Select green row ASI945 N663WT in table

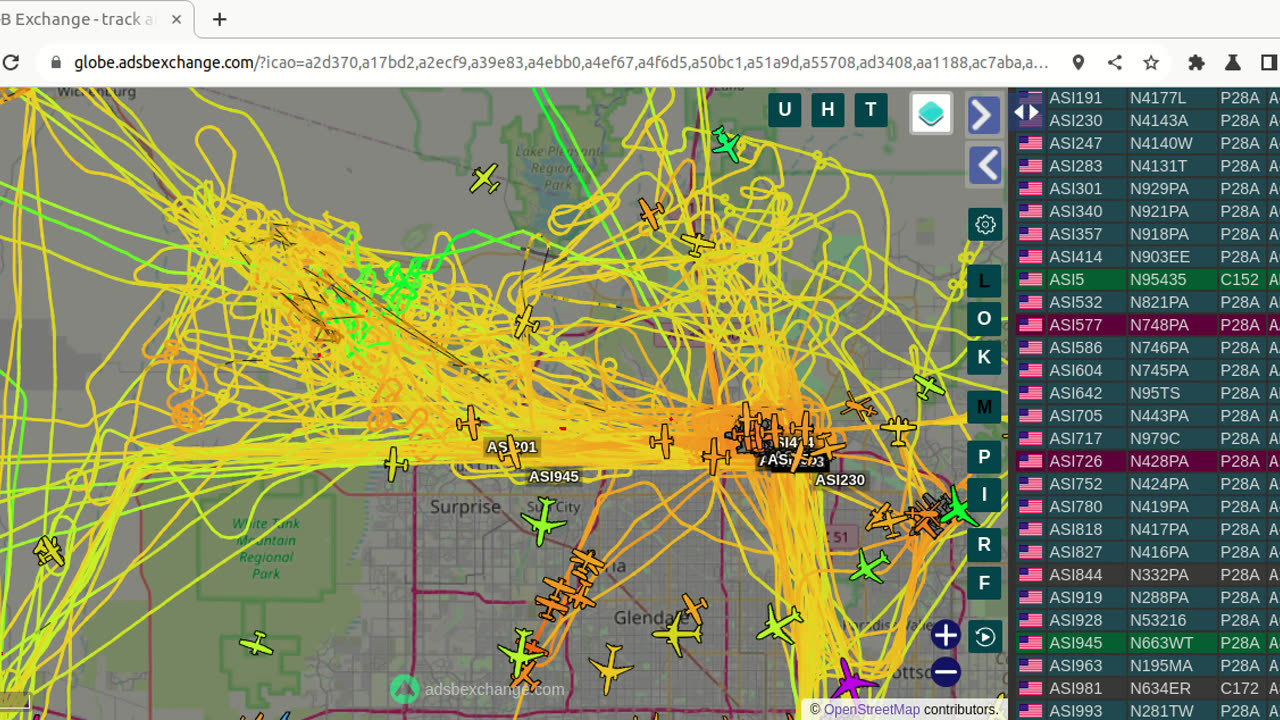tap(1148, 644)
